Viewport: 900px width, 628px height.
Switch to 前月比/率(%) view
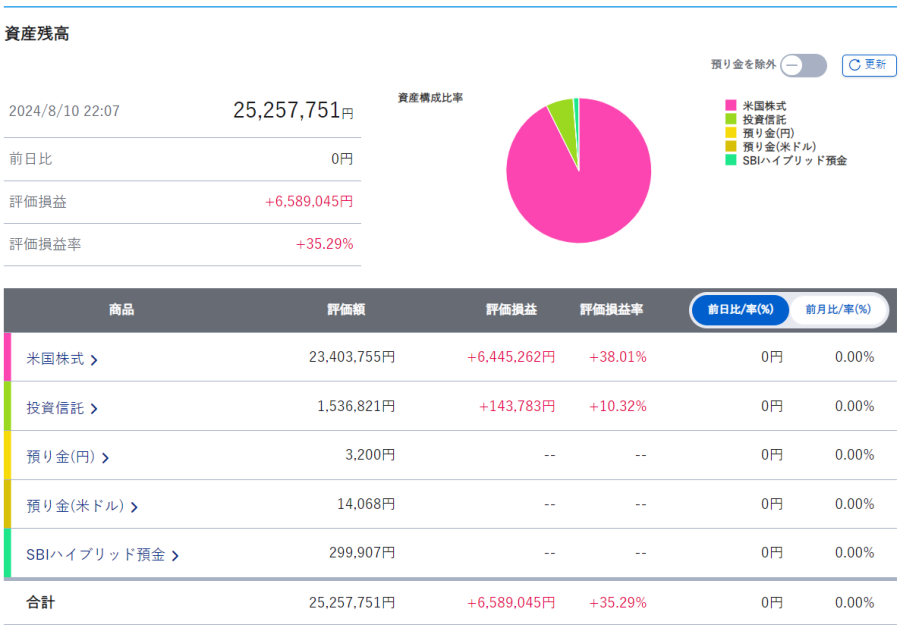837,310
